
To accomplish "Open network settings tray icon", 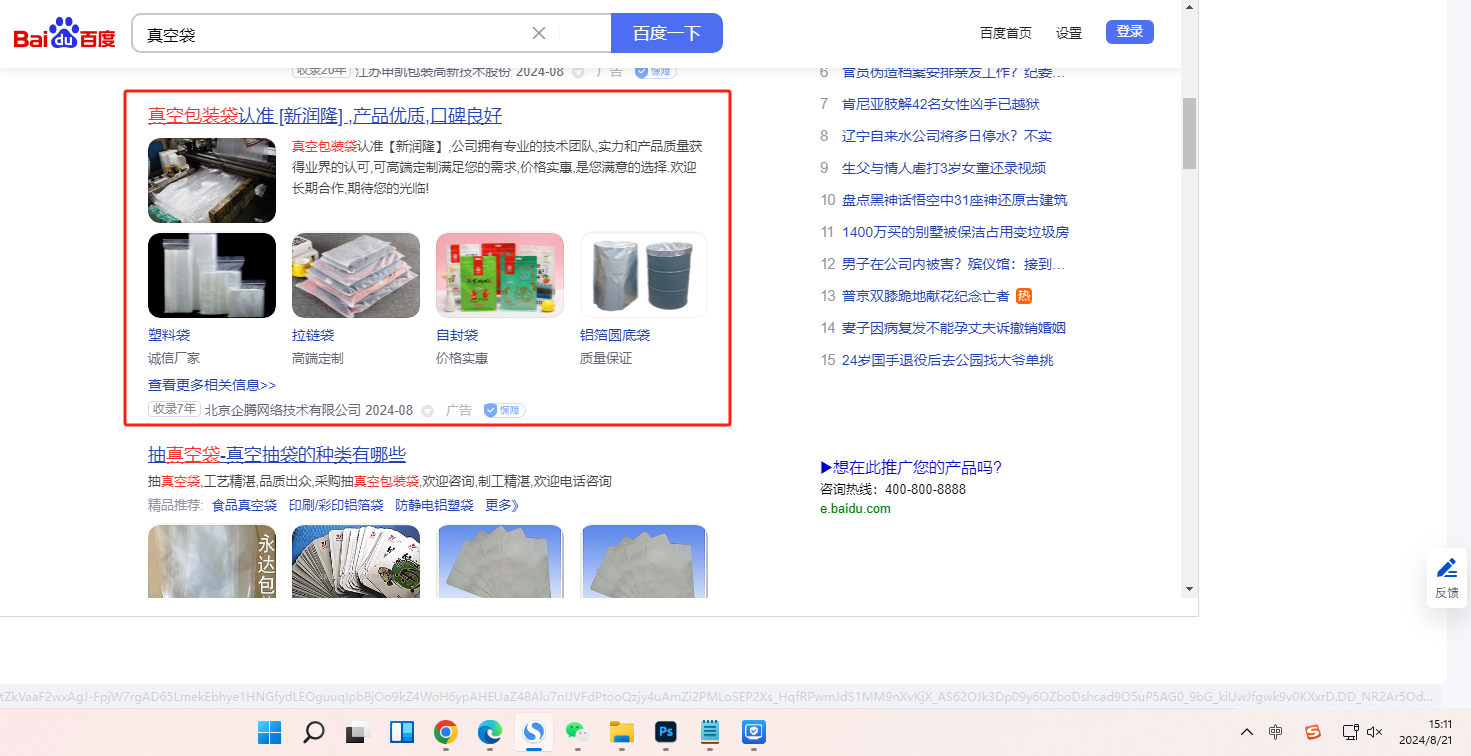I will click(1350, 732).
